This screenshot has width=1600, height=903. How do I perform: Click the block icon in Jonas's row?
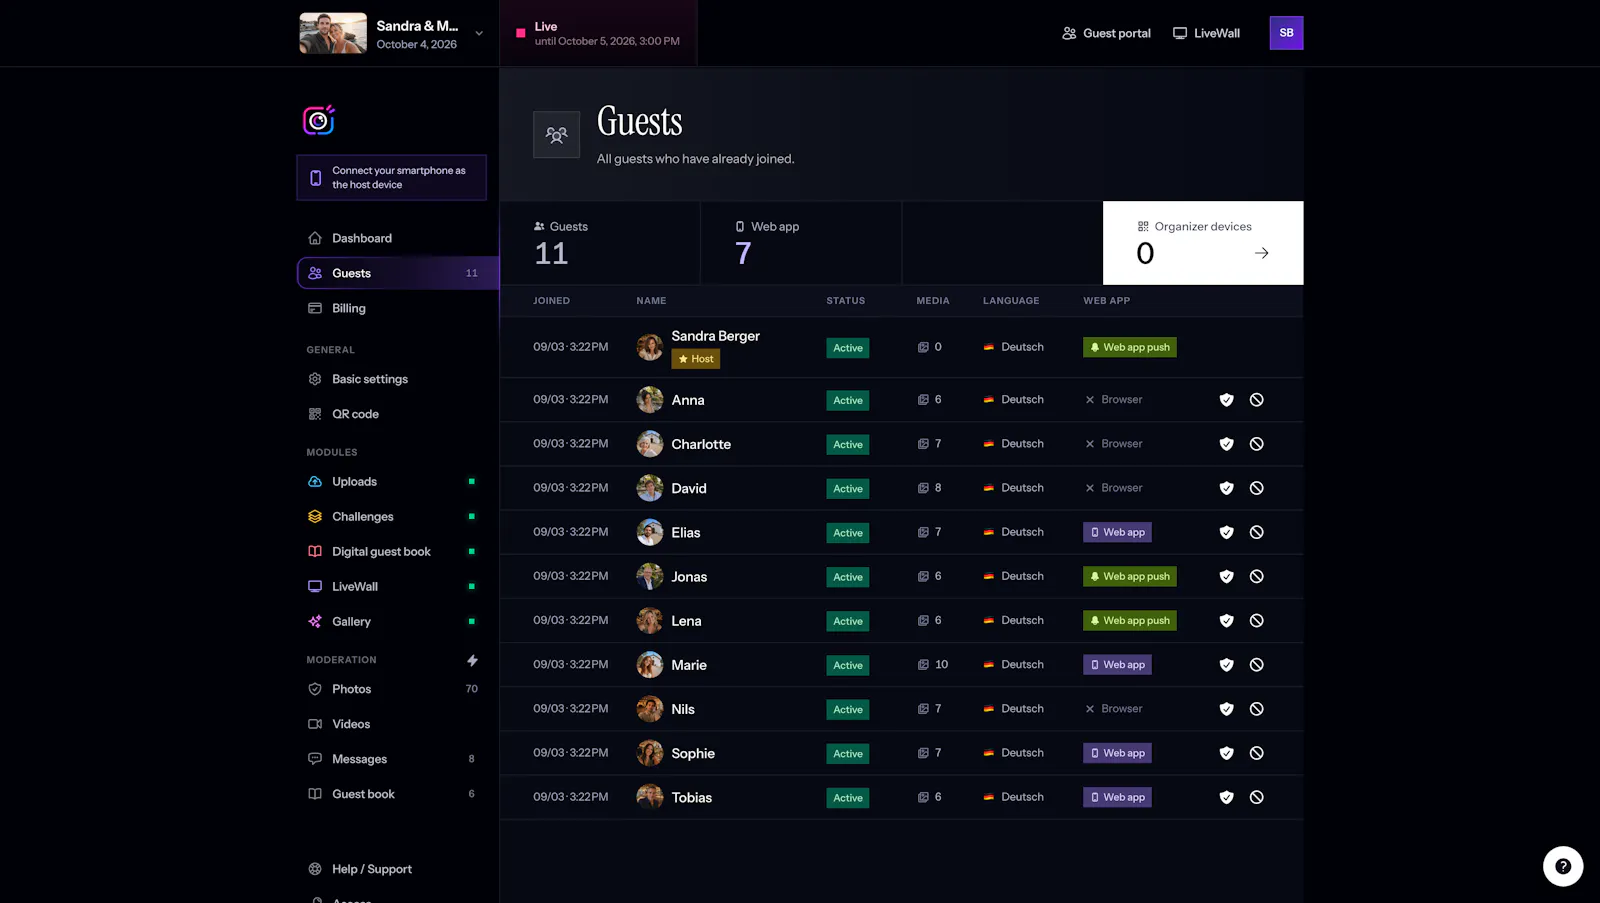click(x=1257, y=576)
